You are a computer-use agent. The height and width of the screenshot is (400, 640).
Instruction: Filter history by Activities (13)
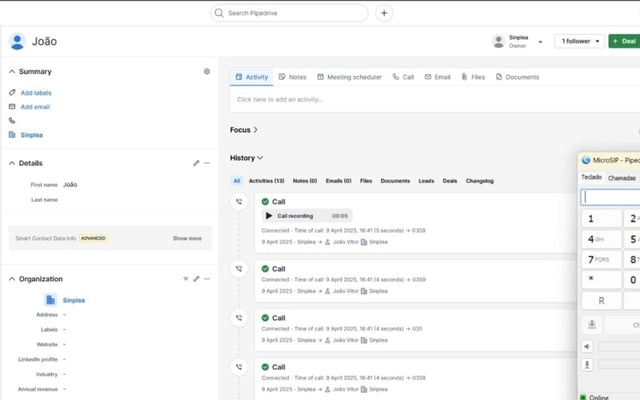[267, 181]
